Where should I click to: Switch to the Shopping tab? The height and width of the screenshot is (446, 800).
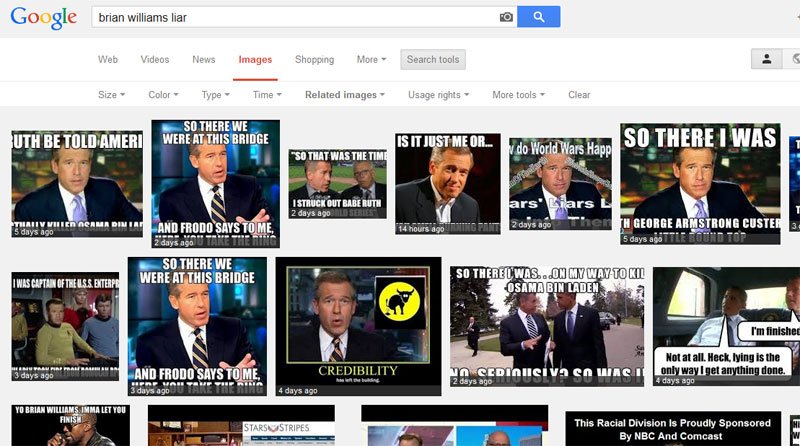pos(314,60)
